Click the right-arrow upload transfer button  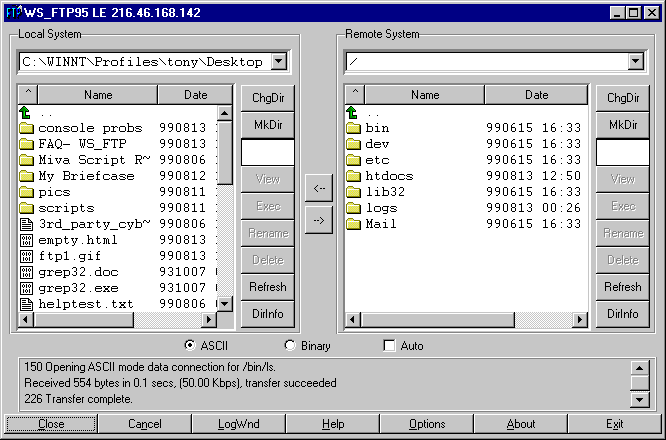pos(319,220)
